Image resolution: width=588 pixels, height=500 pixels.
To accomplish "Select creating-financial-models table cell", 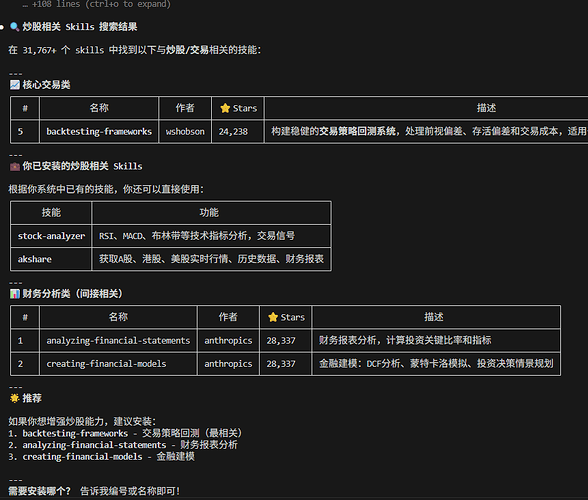I will [118, 364].
